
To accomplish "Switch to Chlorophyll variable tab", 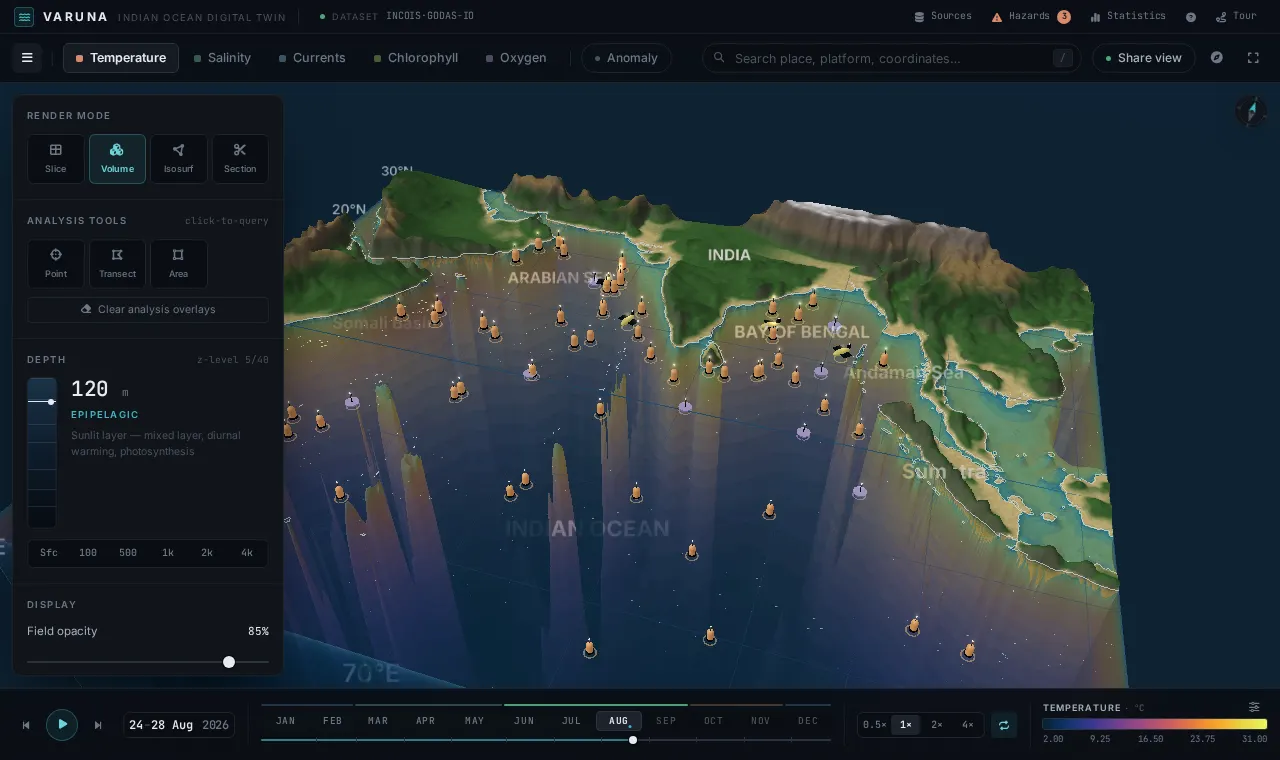I will (415, 58).
